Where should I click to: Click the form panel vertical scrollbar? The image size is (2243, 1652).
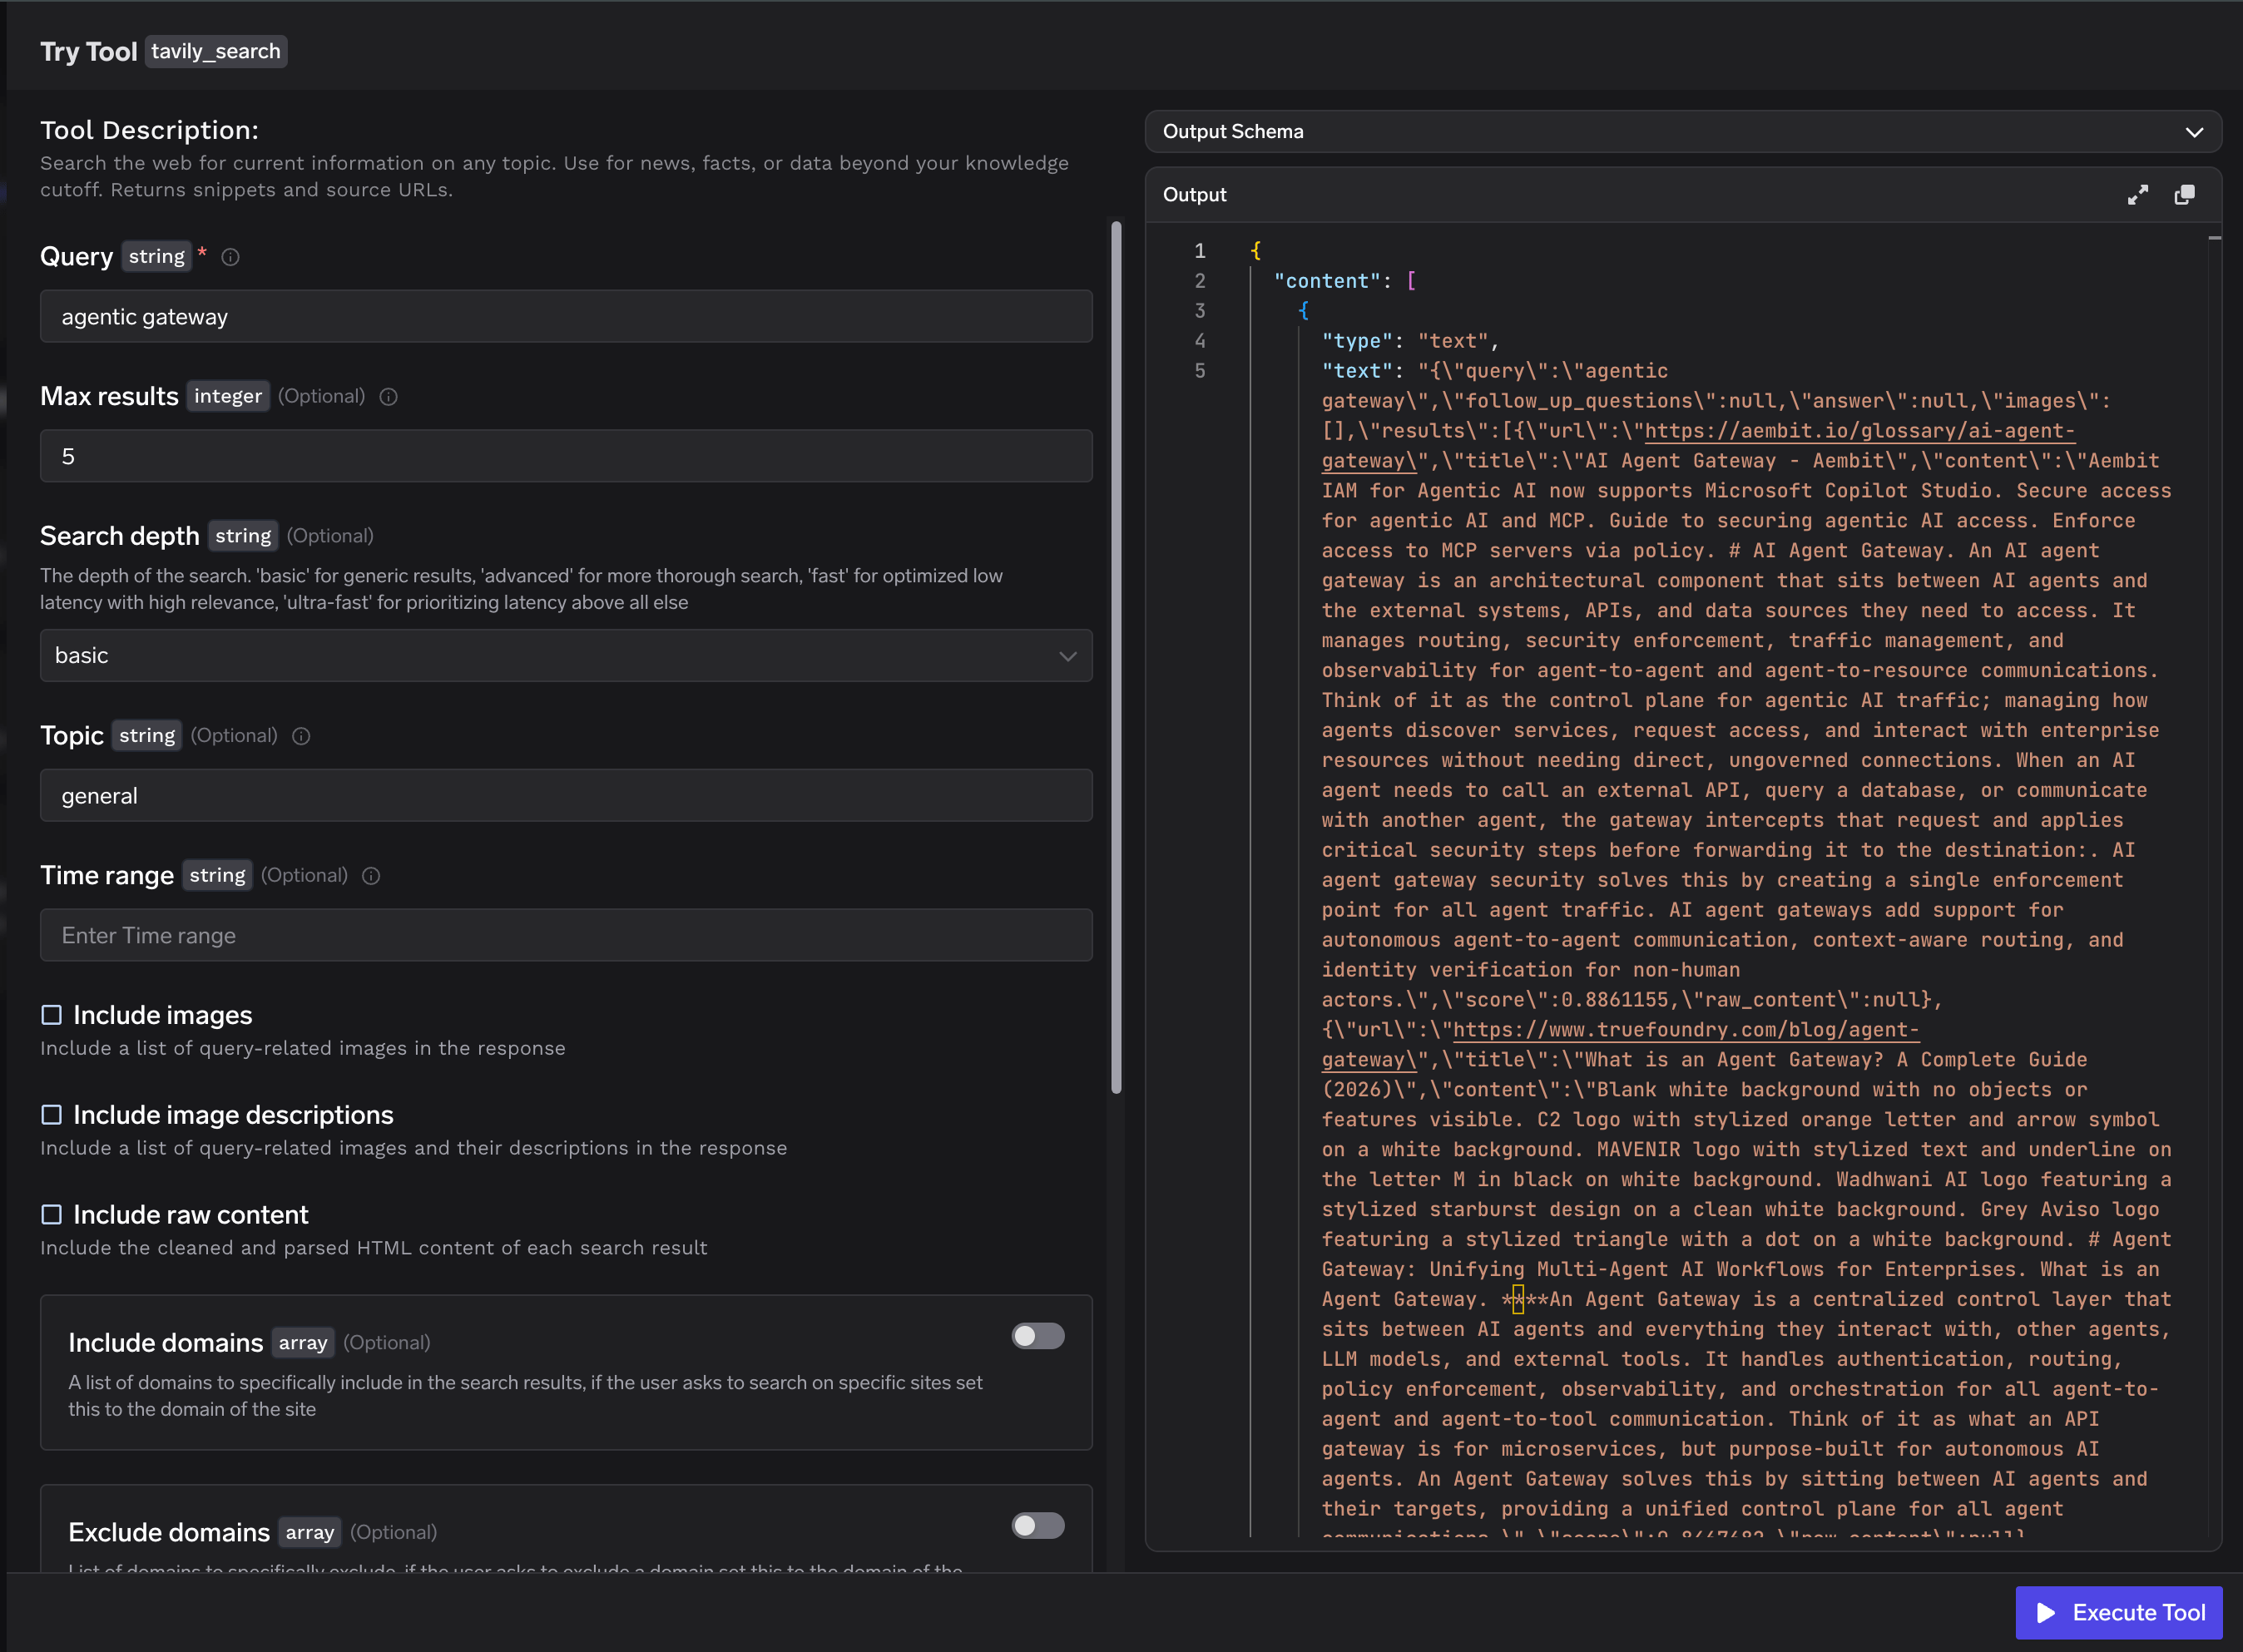tap(1116, 658)
